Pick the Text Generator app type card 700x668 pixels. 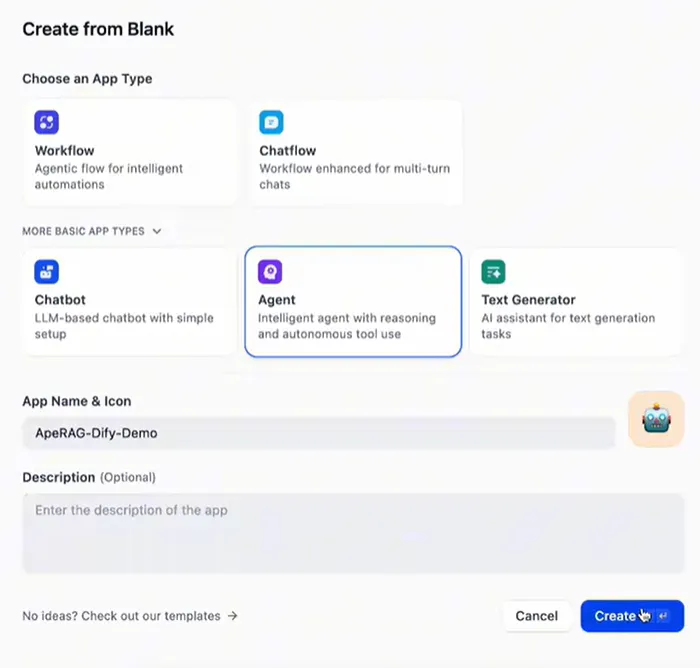576,302
